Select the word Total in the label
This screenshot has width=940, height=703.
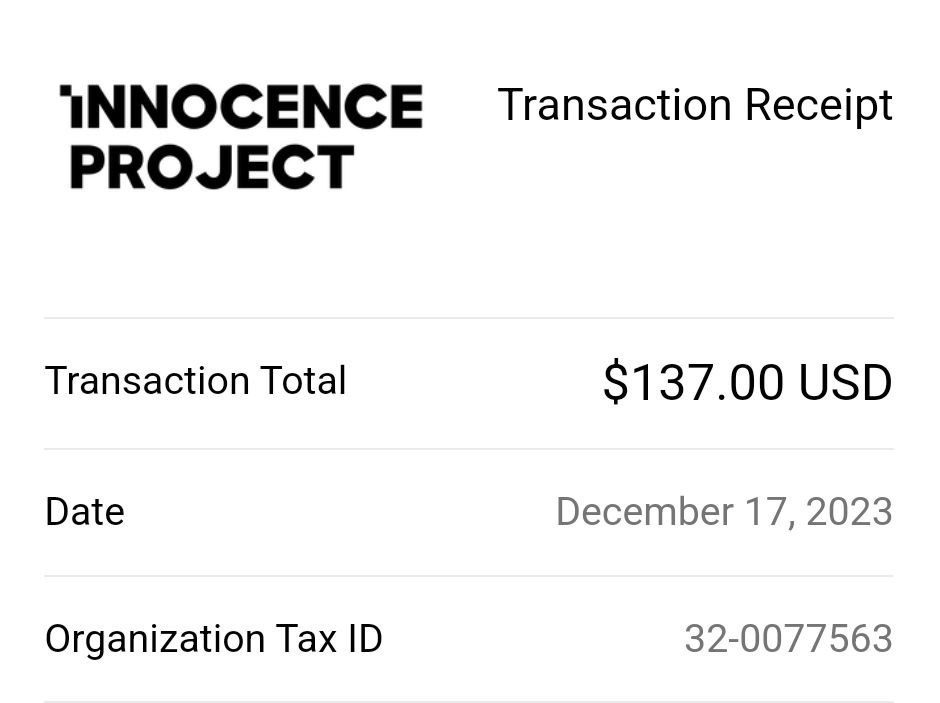point(303,381)
